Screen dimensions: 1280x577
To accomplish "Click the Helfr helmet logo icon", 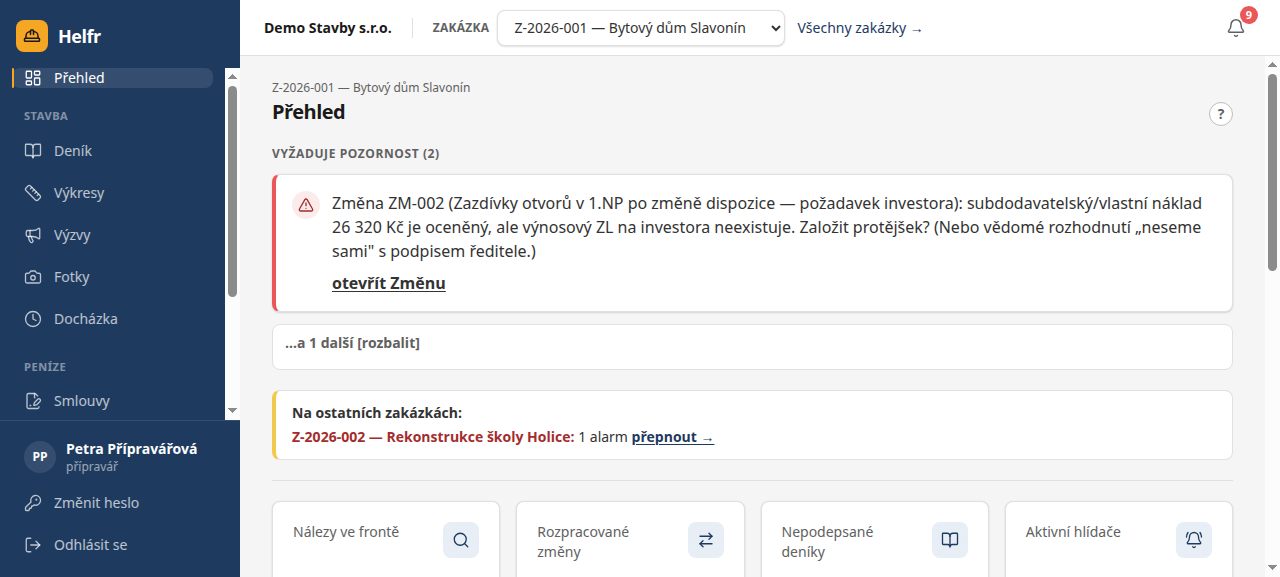I will pyautogui.click(x=32, y=36).
